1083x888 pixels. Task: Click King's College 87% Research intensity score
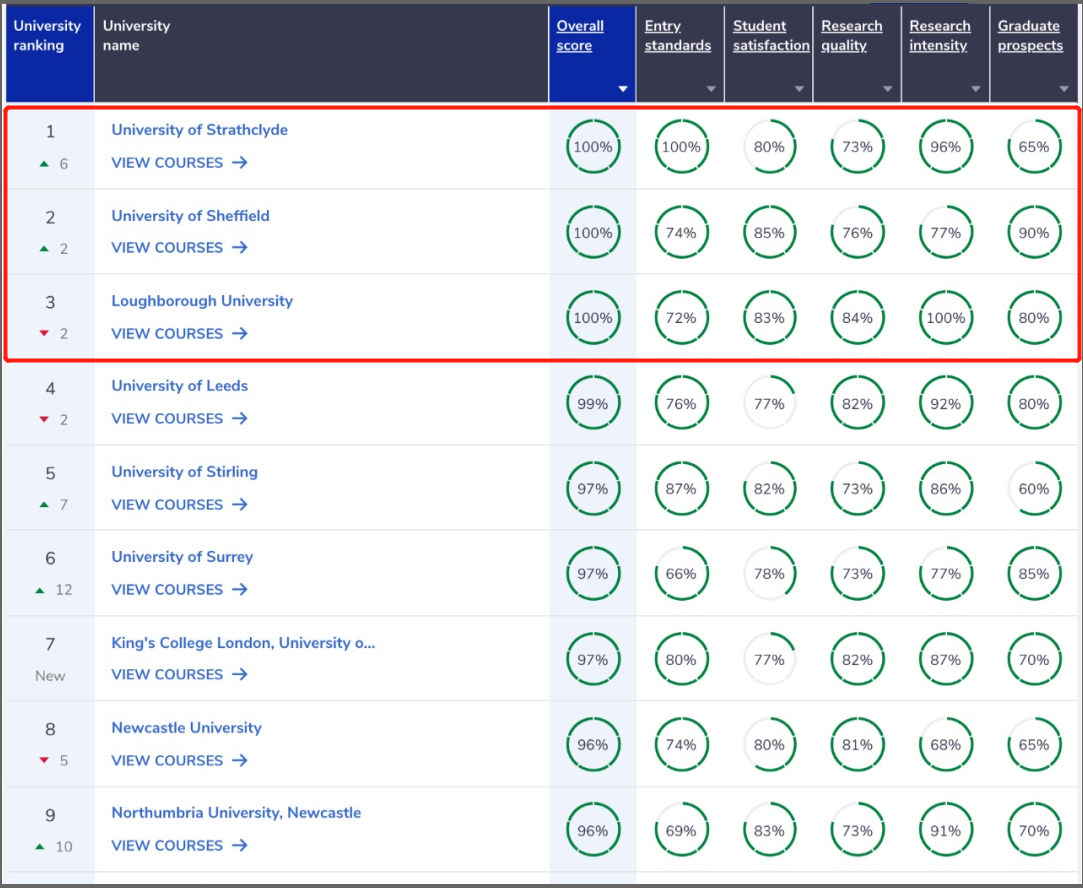(946, 659)
